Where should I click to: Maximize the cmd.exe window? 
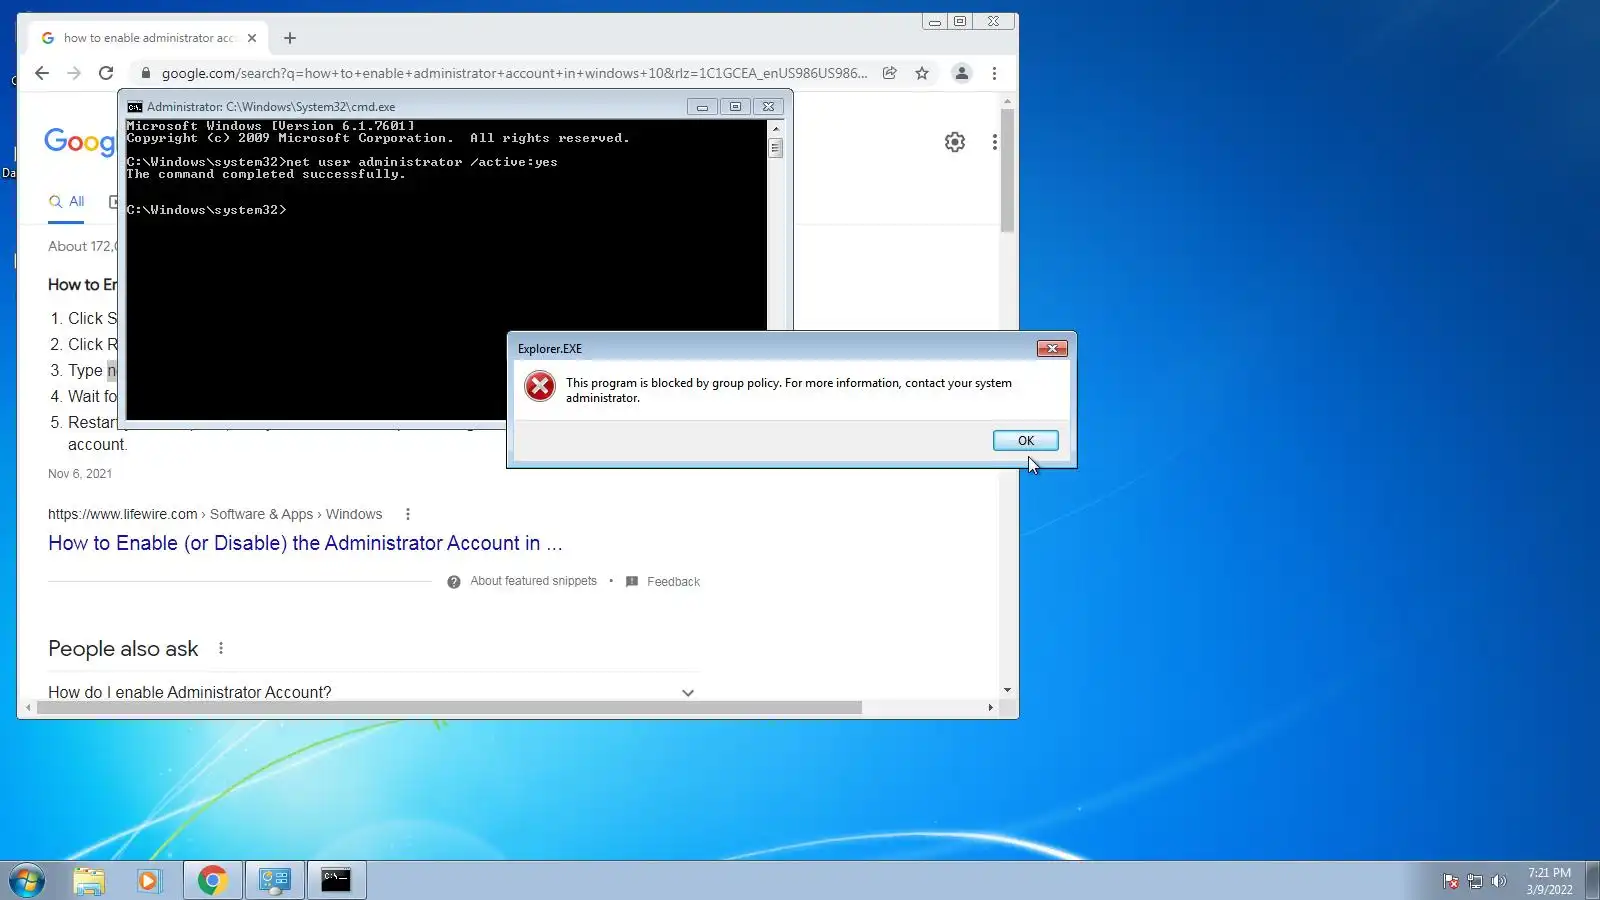click(735, 107)
